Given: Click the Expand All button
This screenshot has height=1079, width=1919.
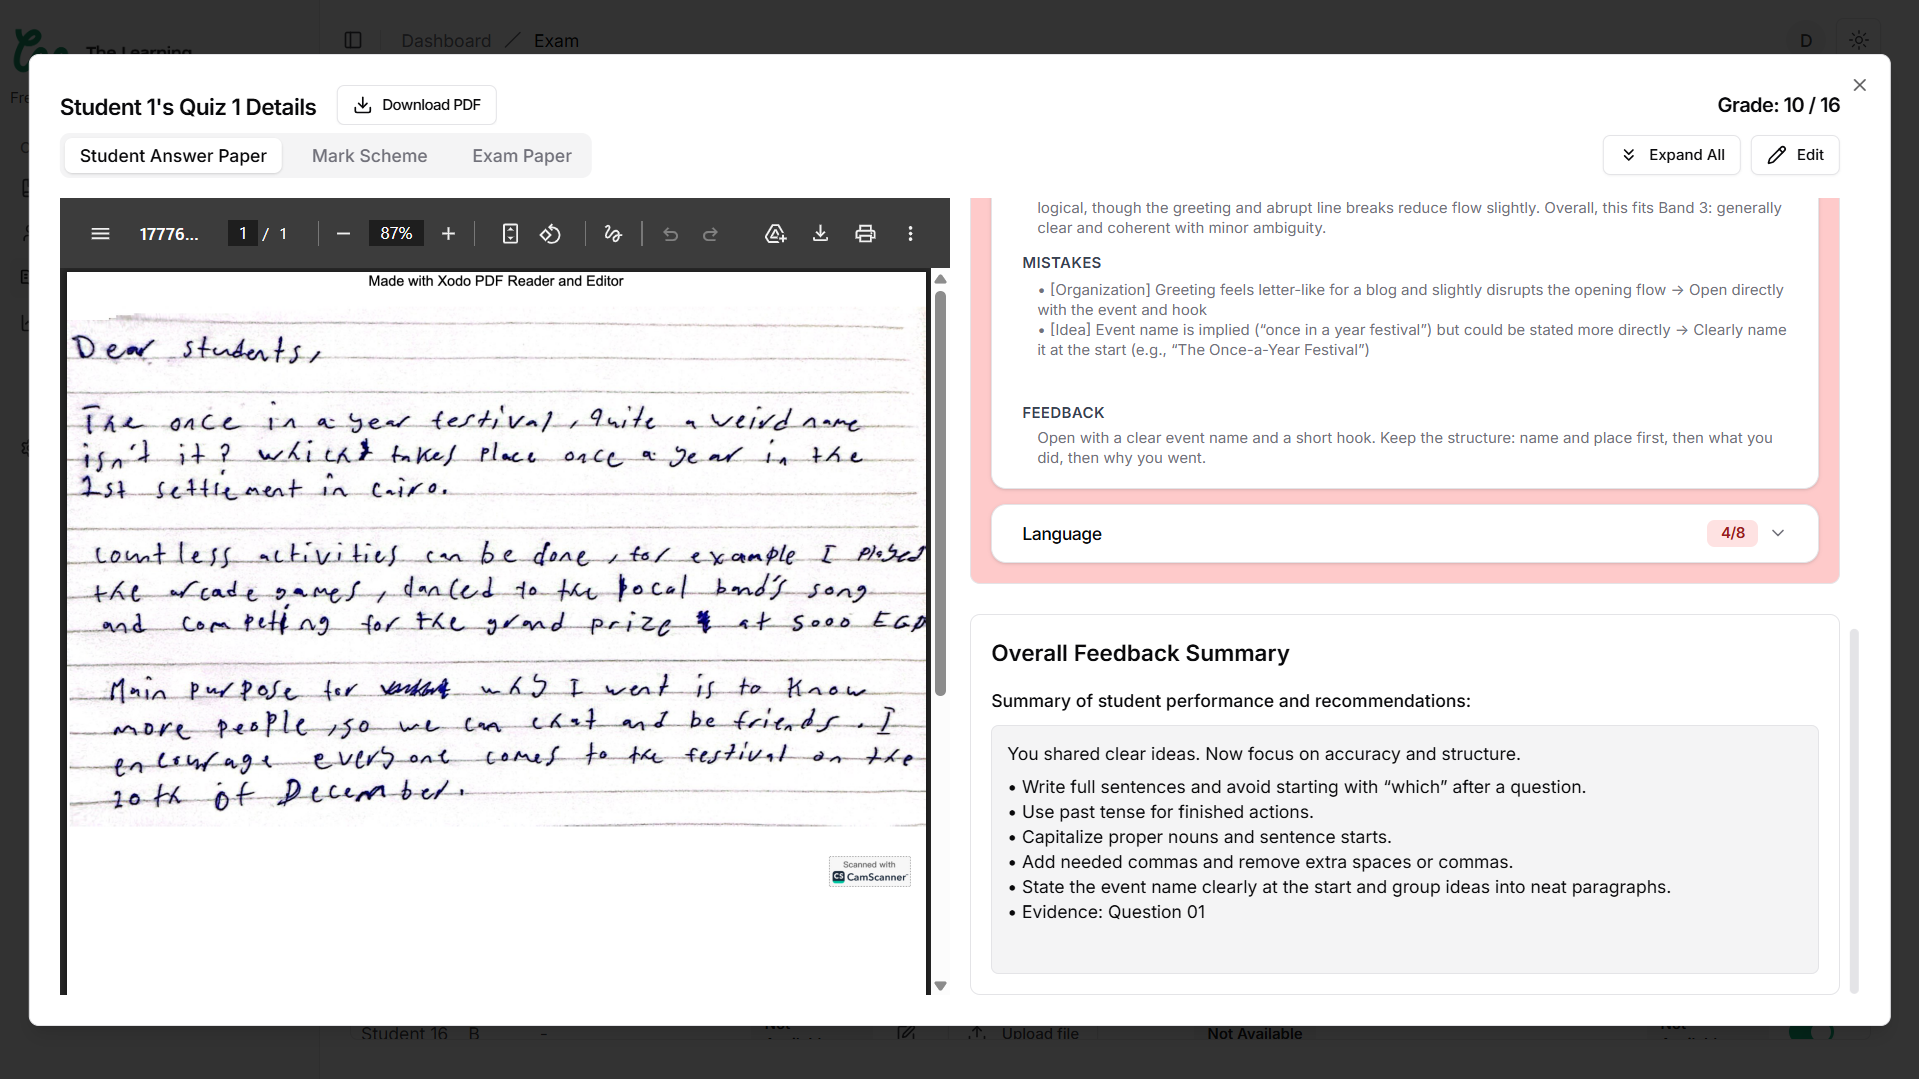Looking at the screenshot, I should pyautogui.click(x=1672, y=155).
